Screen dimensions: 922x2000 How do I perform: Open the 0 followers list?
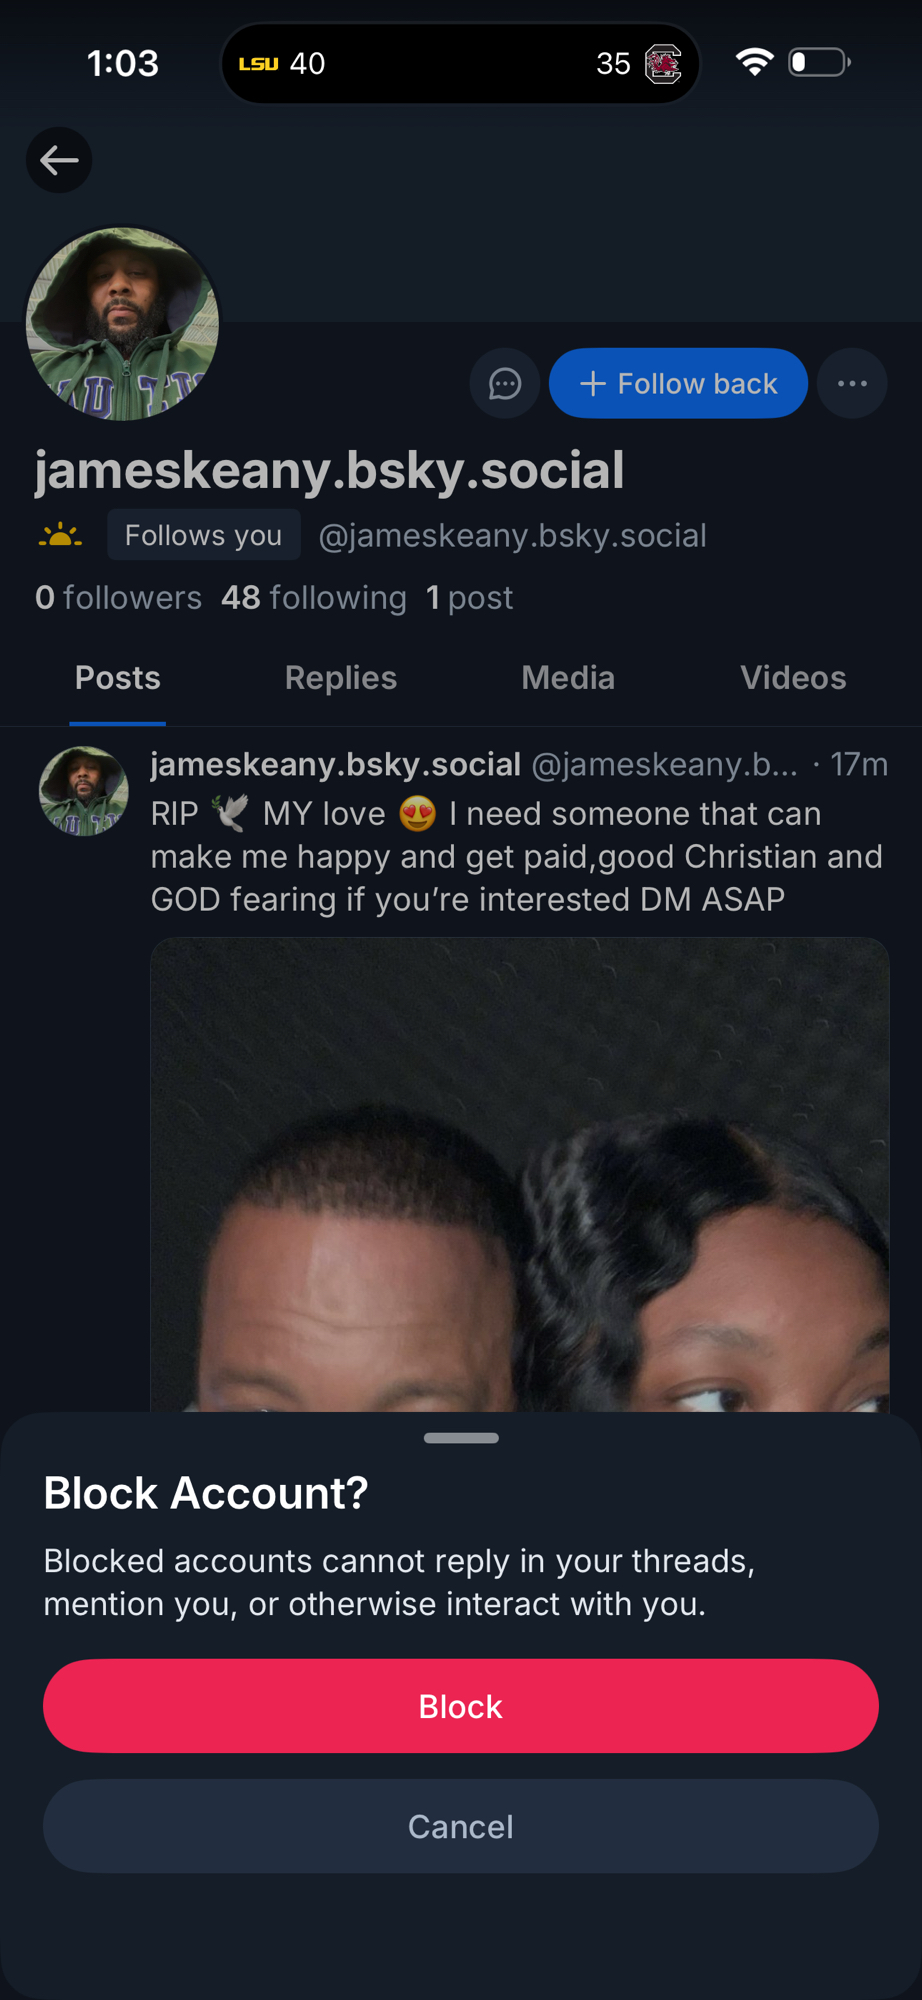point(119,598)
